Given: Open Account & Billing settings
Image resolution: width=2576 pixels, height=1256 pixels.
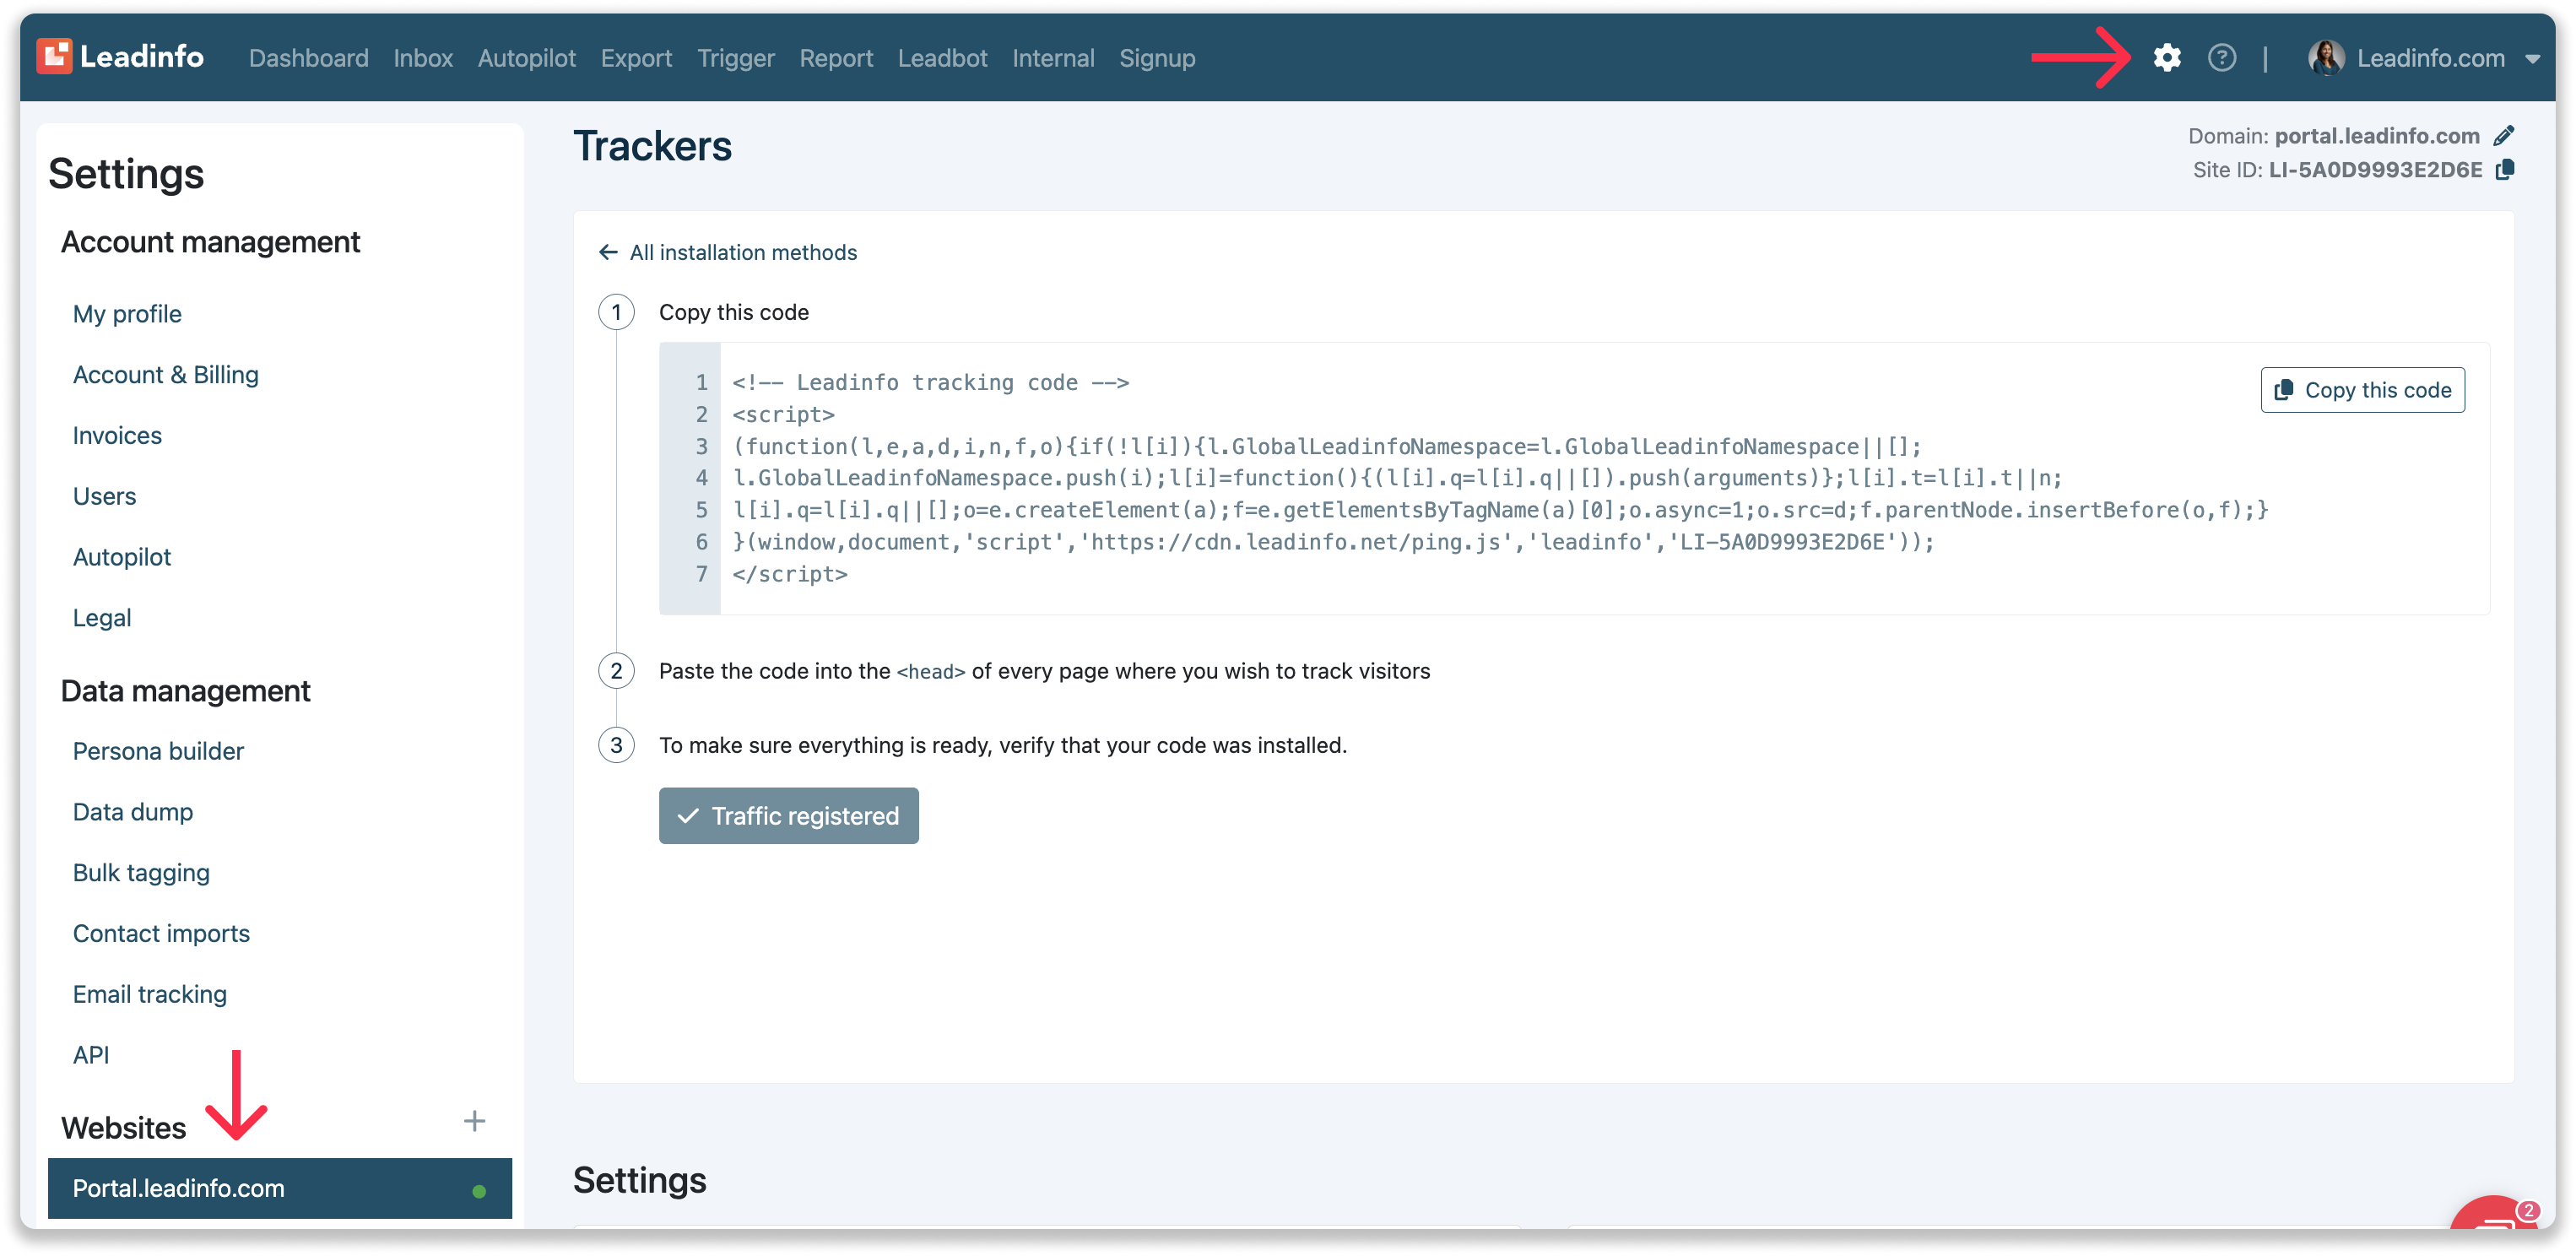Looking at the screenshot, I should click(166, 375).
